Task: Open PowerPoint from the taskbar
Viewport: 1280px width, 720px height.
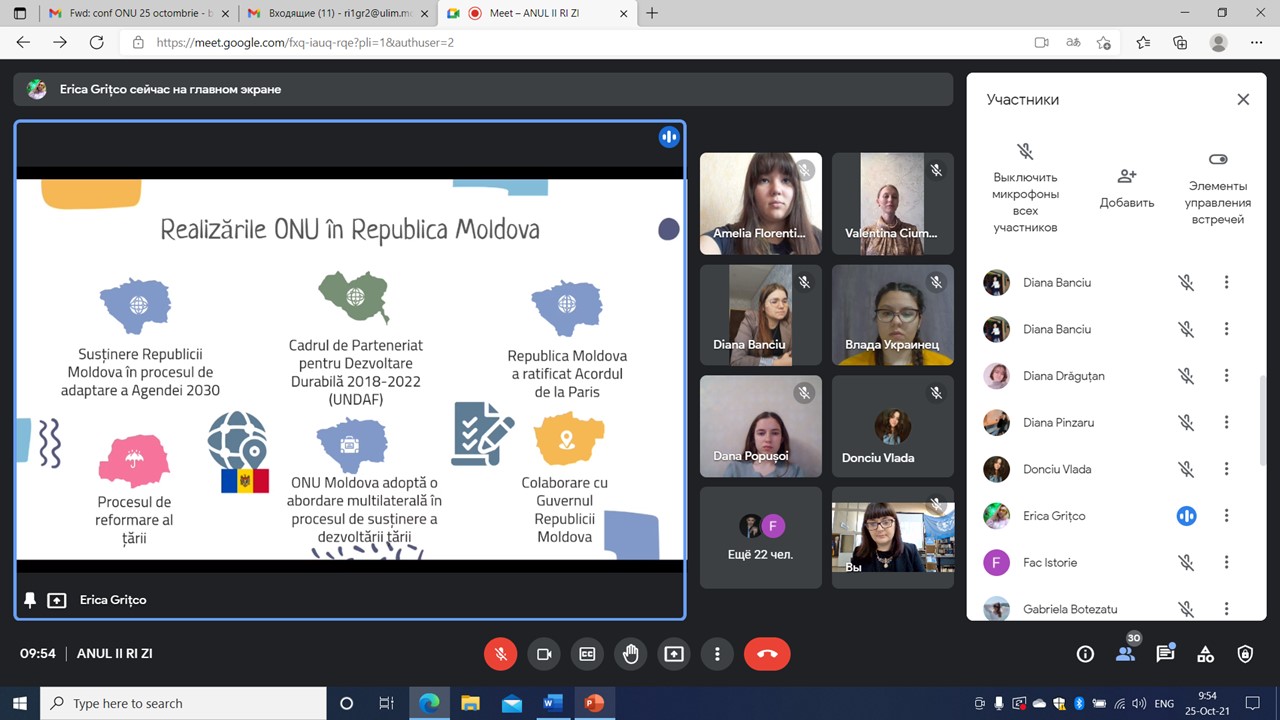Action: tap(594, 703)
